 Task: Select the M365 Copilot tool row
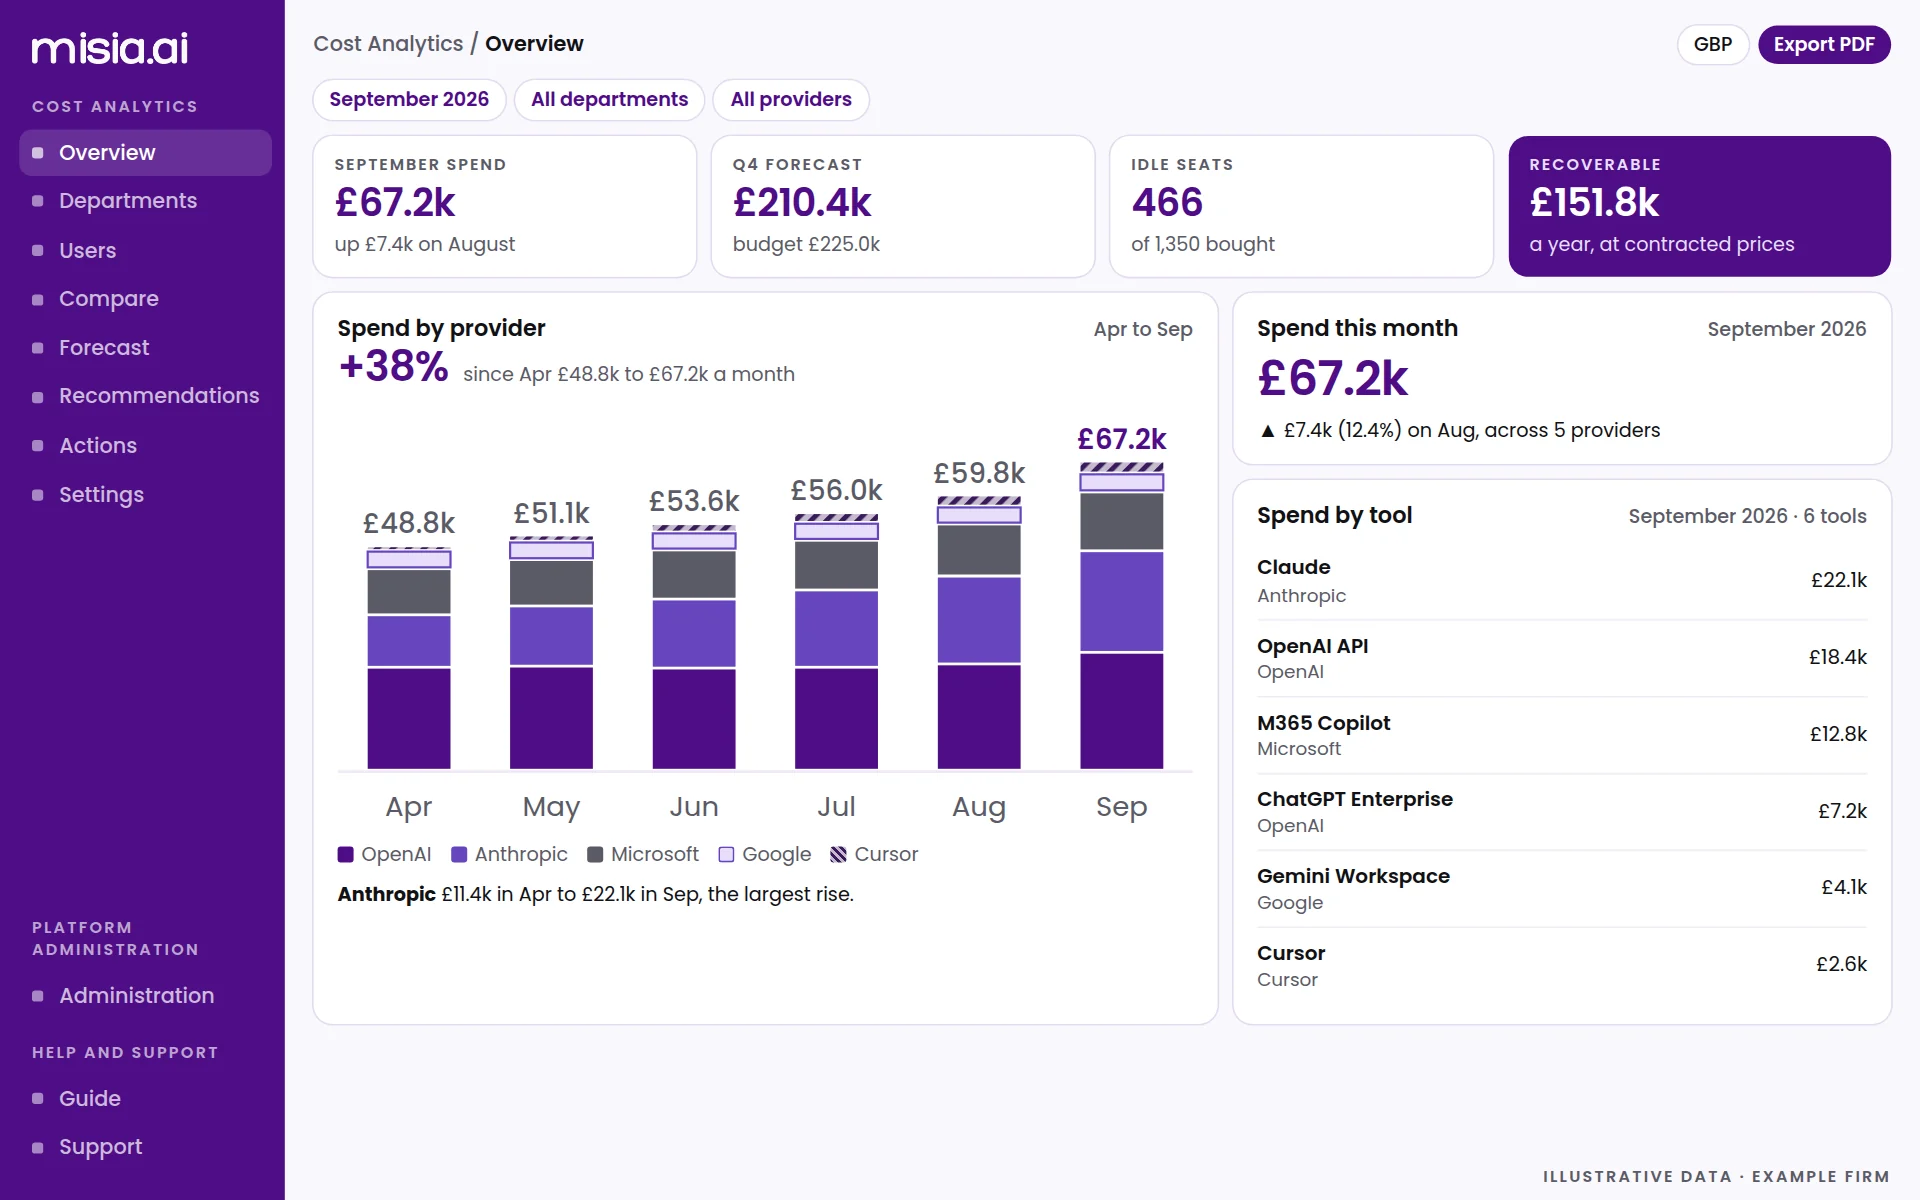pos(1562,735)
